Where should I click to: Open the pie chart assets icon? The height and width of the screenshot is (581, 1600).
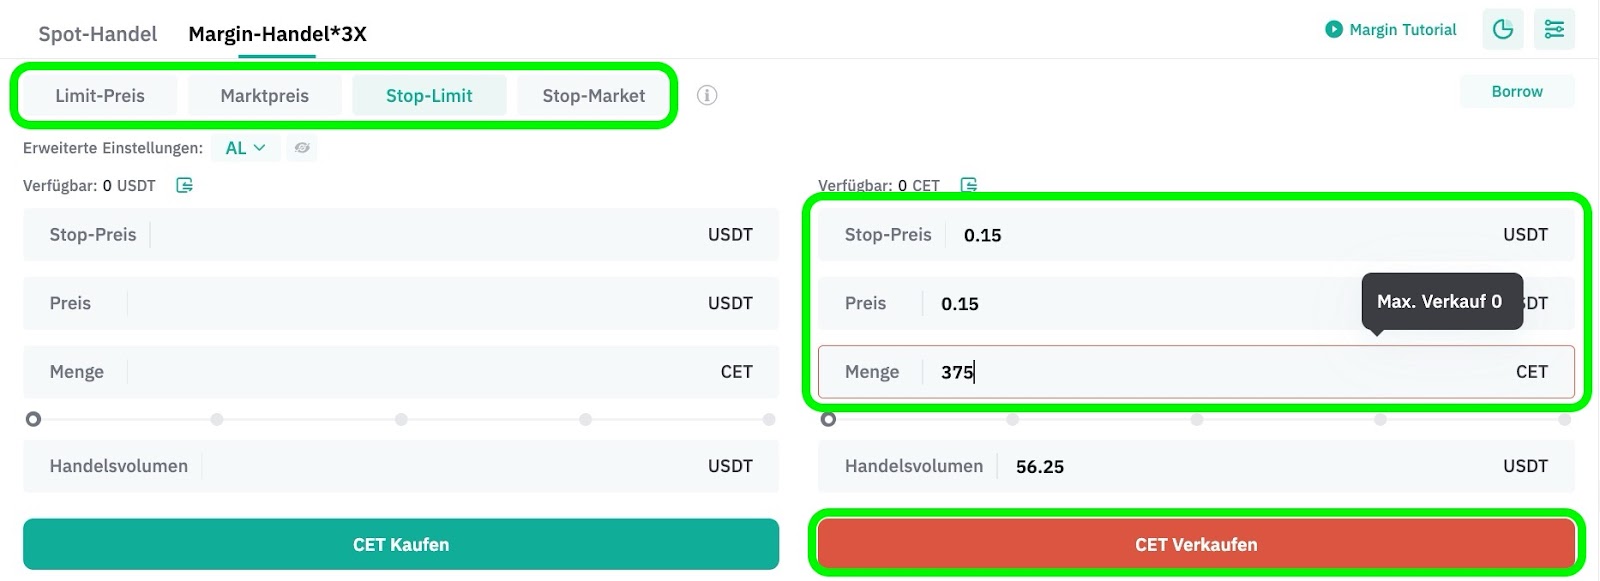[1503, 29]
